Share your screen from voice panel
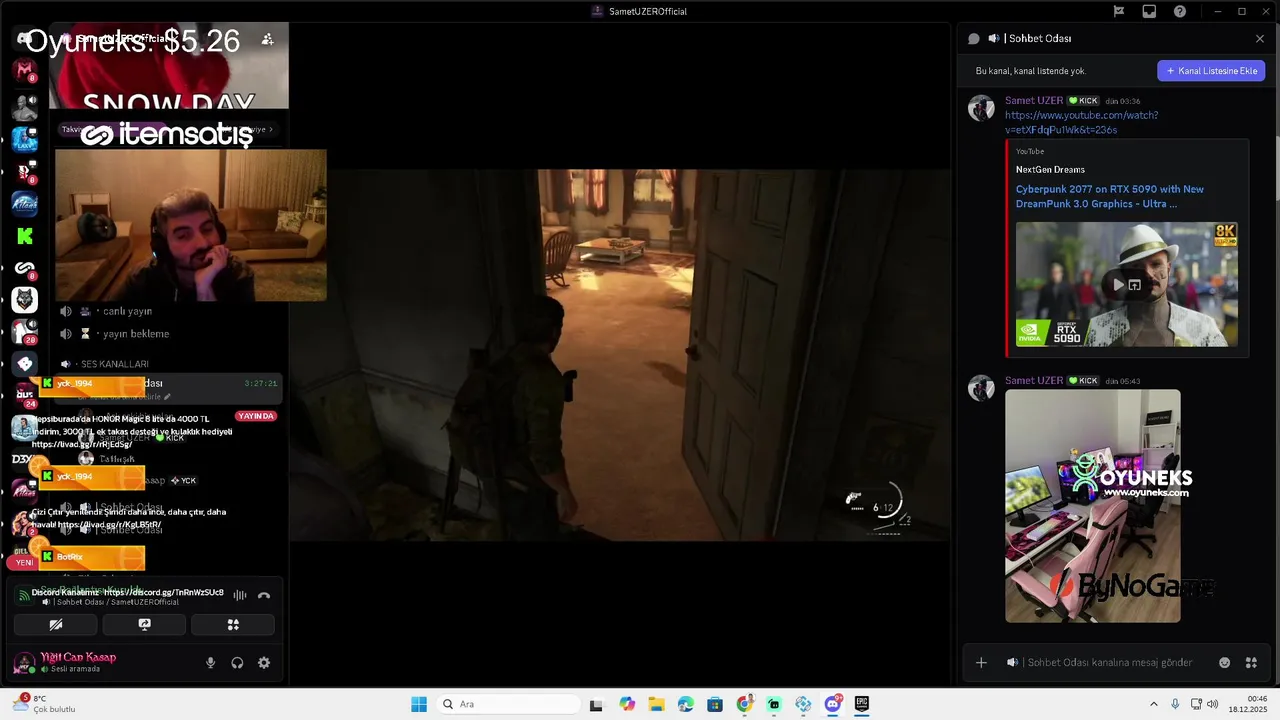Viewport: 1280px width, 720px height. 144,624
